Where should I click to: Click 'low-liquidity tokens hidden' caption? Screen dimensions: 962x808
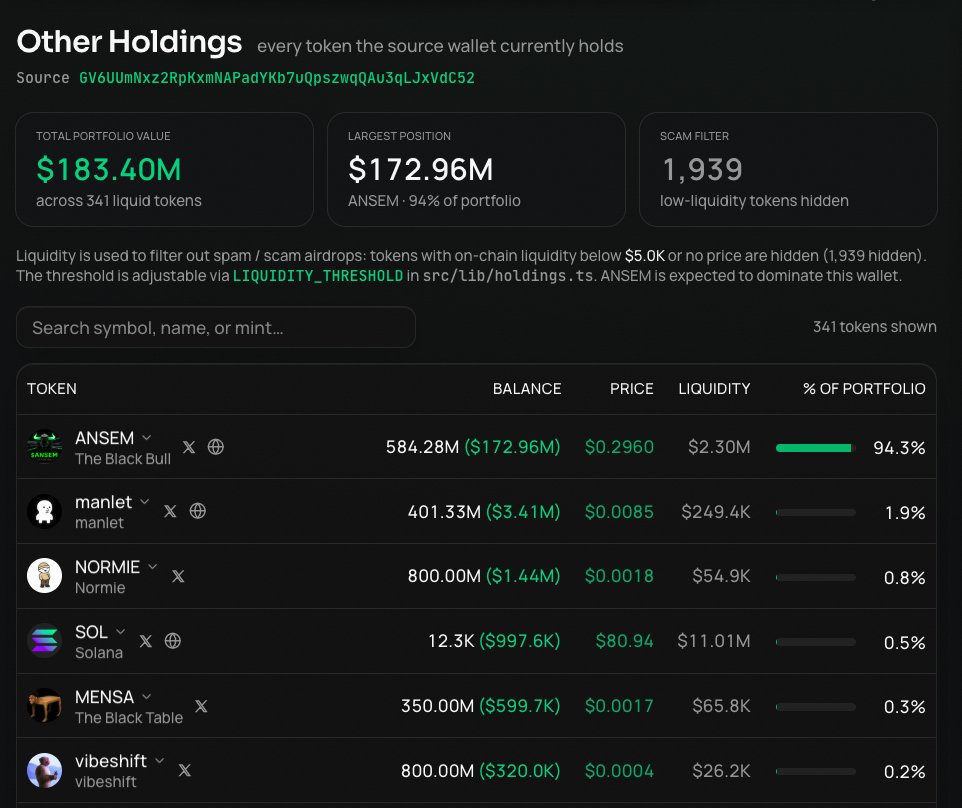coord(754,201)
